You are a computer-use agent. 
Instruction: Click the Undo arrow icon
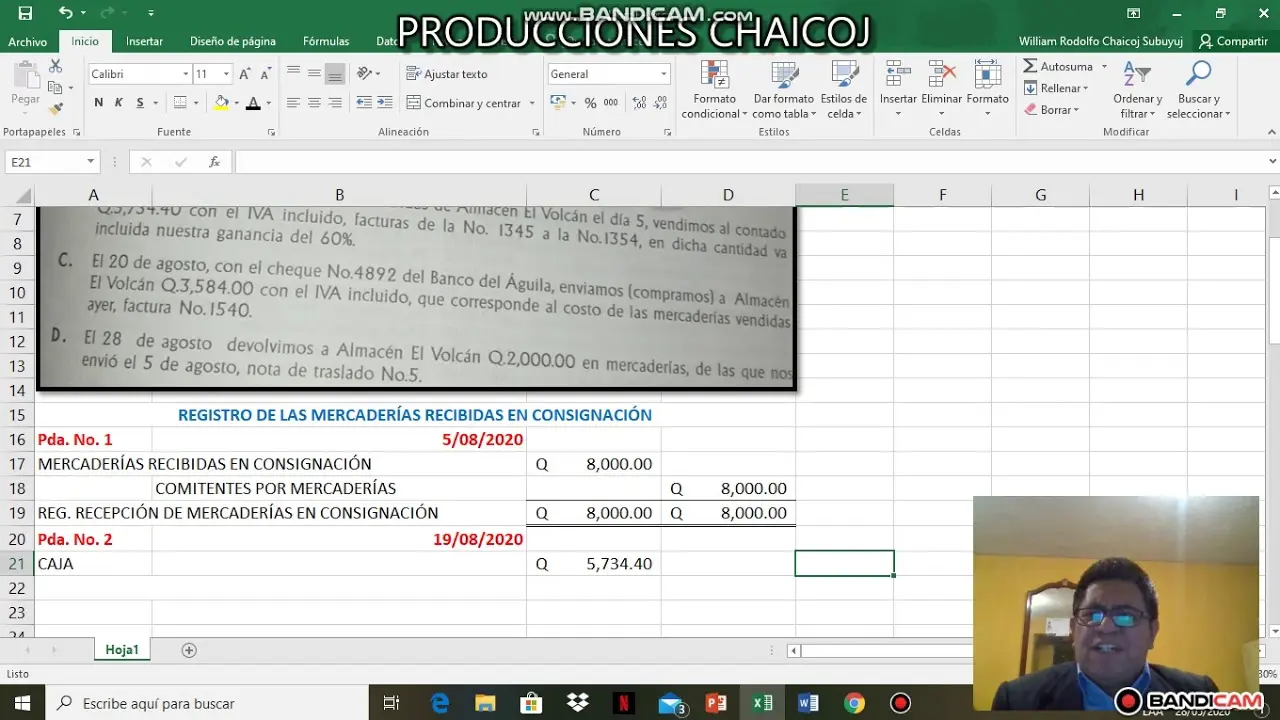pos(65,13)
